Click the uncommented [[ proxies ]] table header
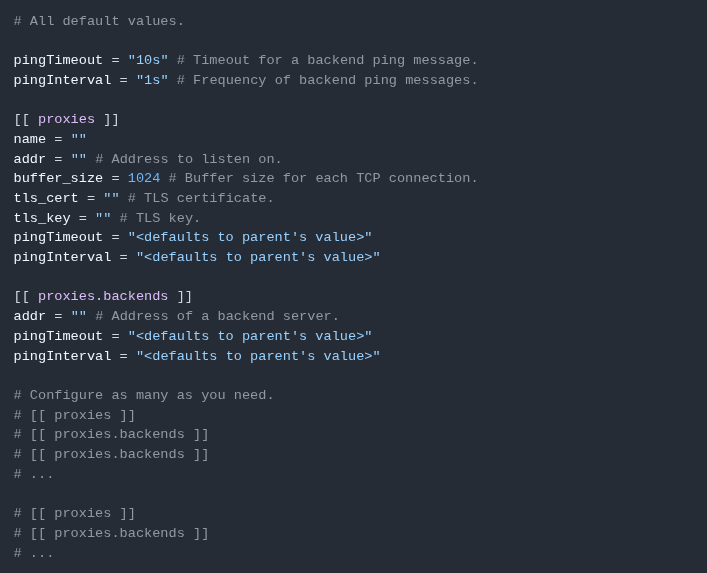The height and width of the screenshot is (573, 707). [x=66, y=119]
